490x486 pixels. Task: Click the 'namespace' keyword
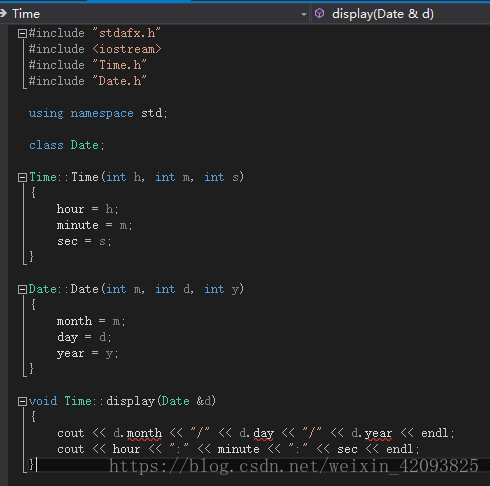click(x=102, y=113)
